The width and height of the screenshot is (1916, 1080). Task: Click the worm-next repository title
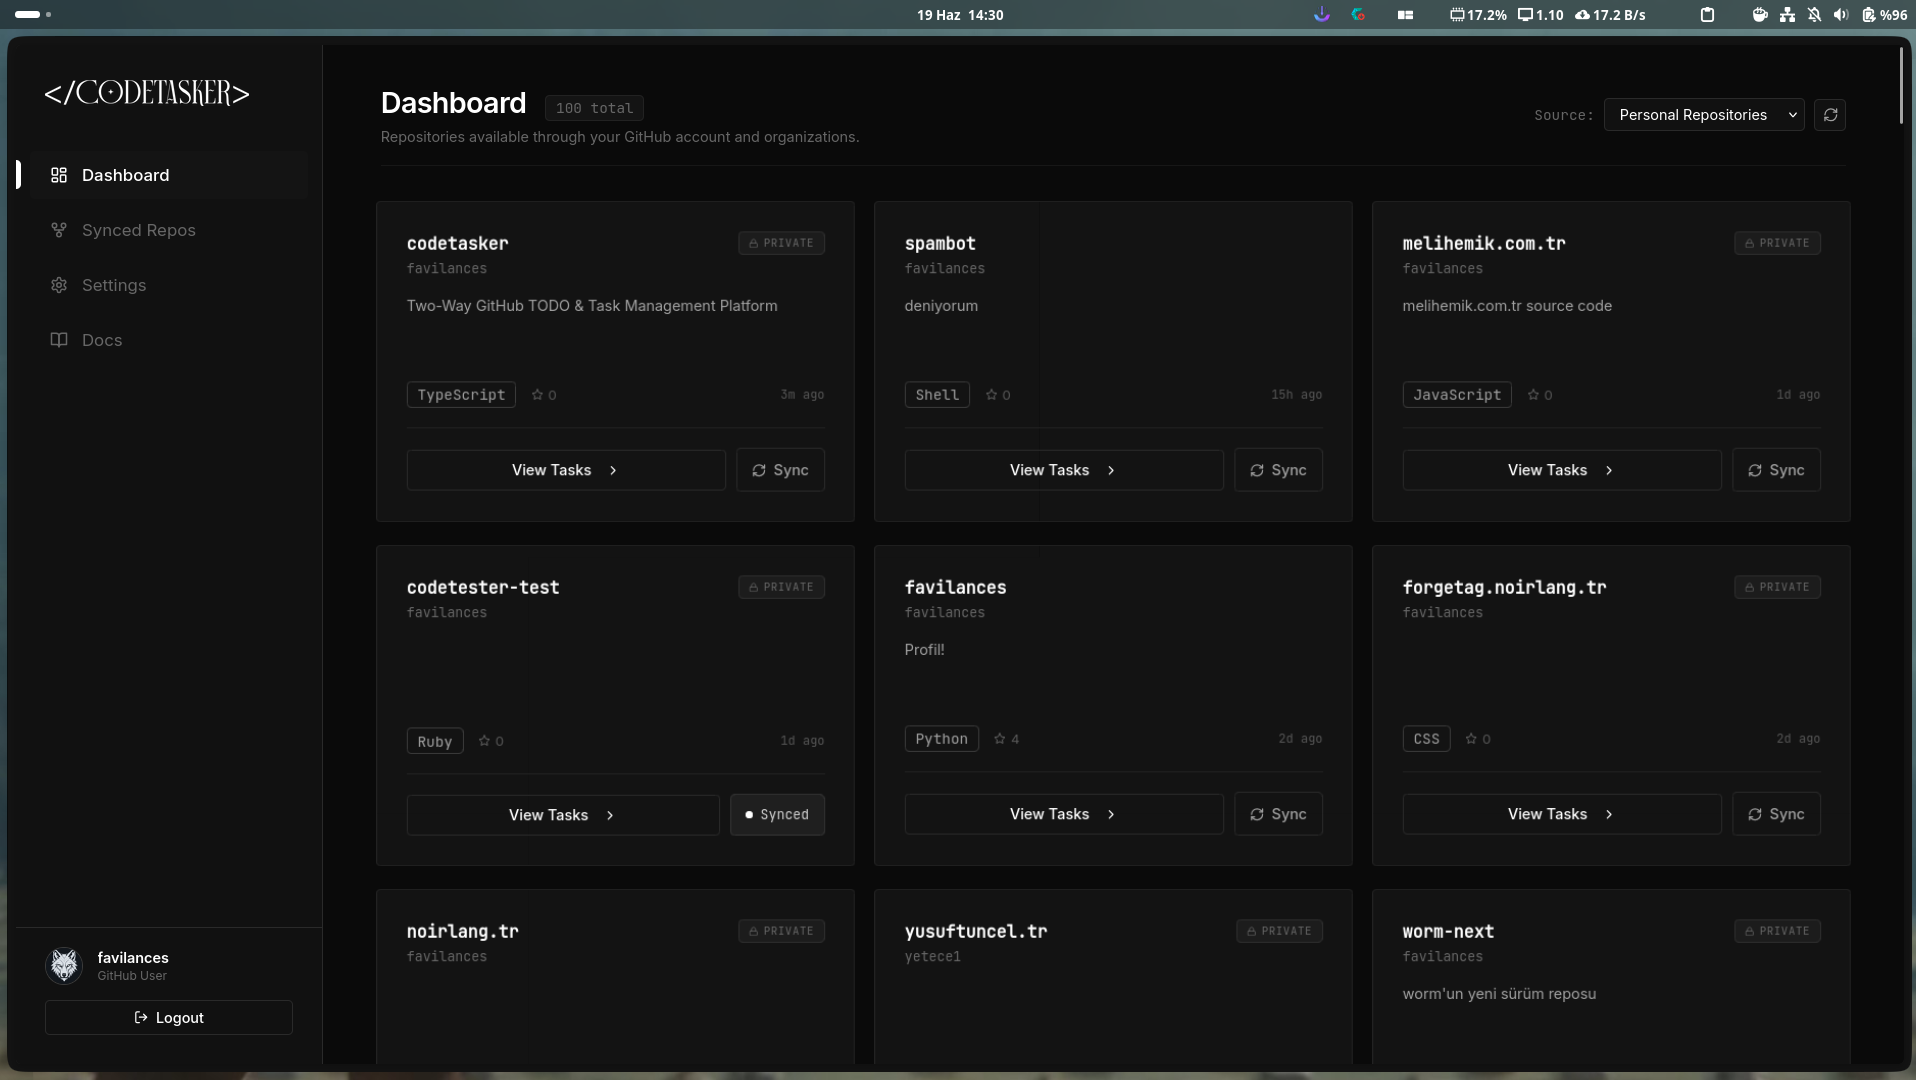1448,931
